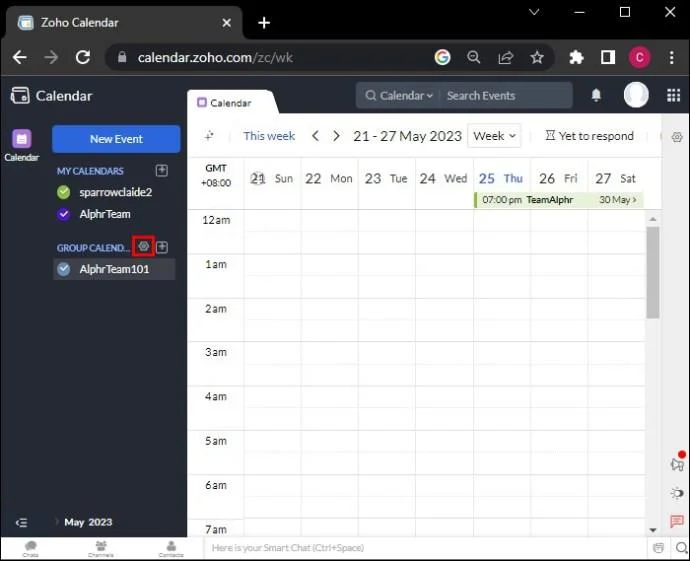Toggle day/night mode icon
Image resolution: width=690 pixels, height=561 pixels.
[677, 493]
